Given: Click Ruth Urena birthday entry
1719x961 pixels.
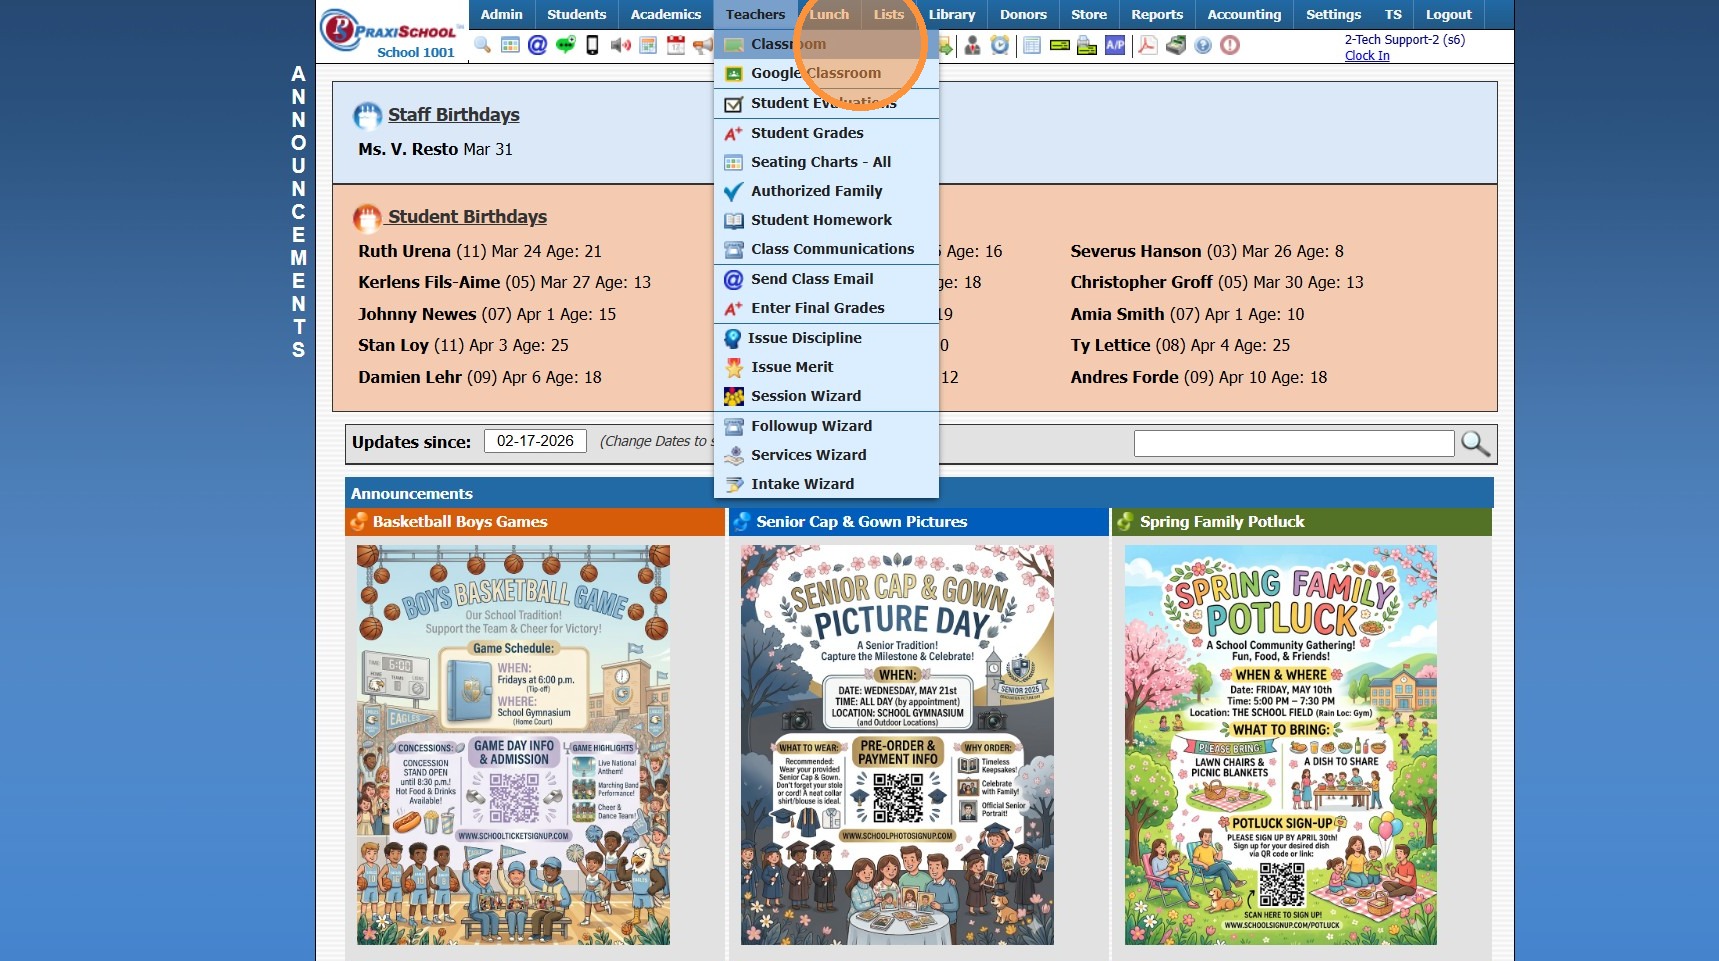Looking at the screenshot, I should pos(480,251).
